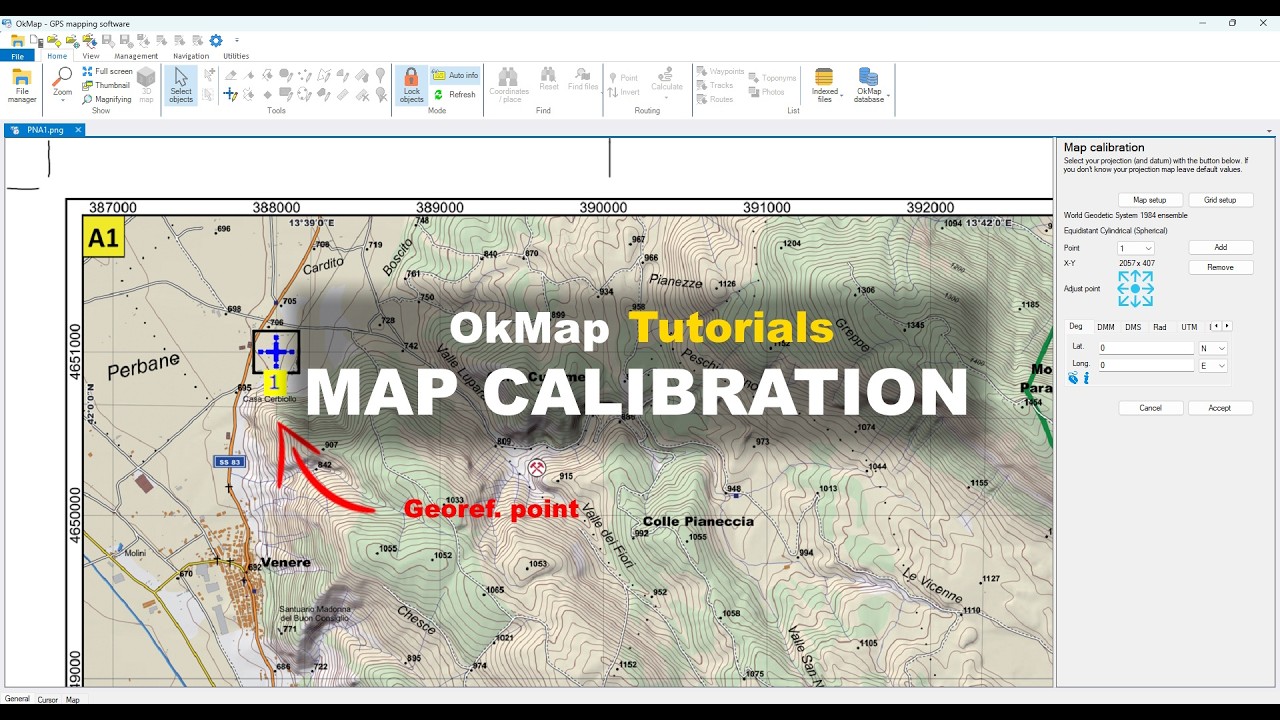The height and width of the screenshot is (720, 1280).
Task: Open the 3D map view
Action: (146, 86)
